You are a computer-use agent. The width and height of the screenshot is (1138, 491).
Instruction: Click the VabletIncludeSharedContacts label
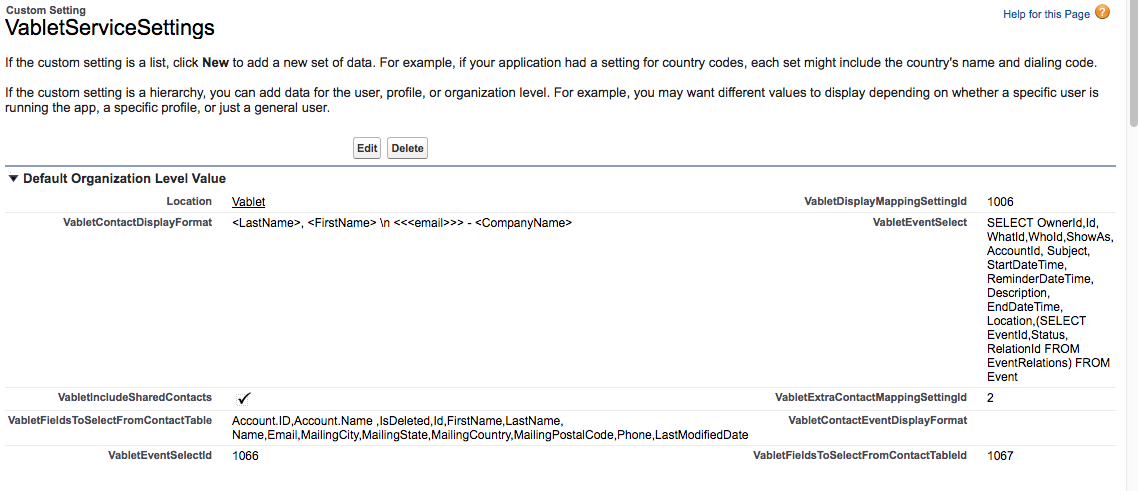134,397
